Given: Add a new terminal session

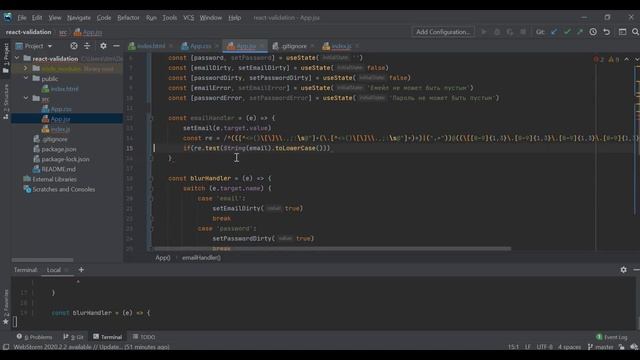Looking at the screenshot, I should 81,270.
